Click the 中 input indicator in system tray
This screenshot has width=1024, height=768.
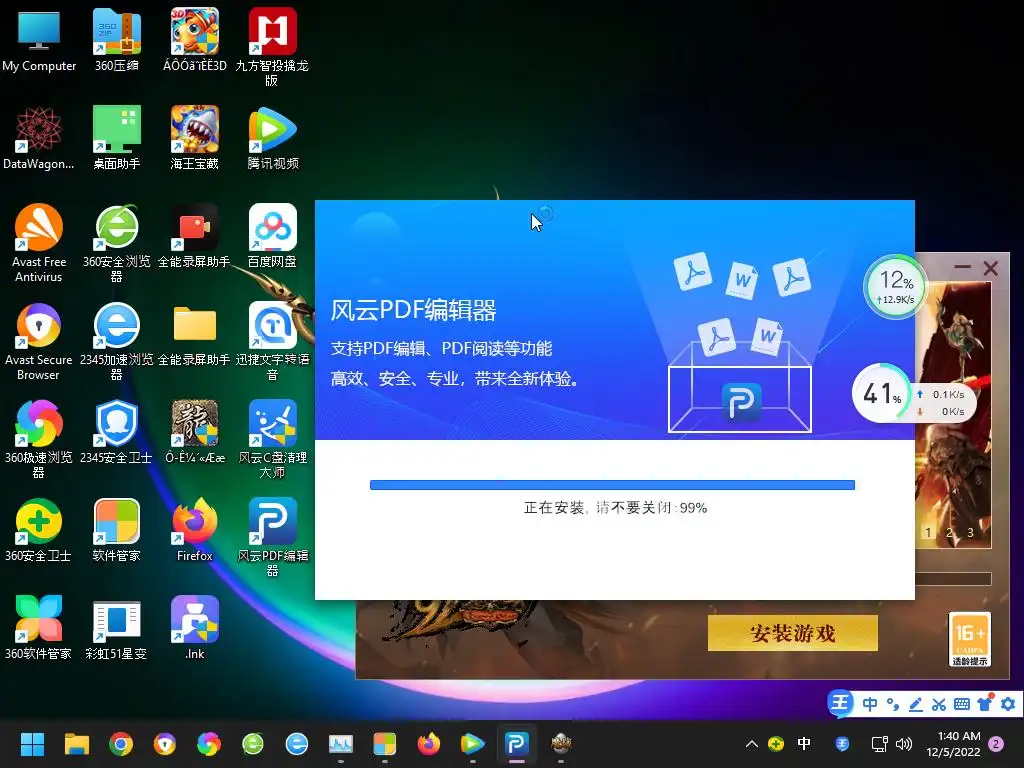click(804, 744)
